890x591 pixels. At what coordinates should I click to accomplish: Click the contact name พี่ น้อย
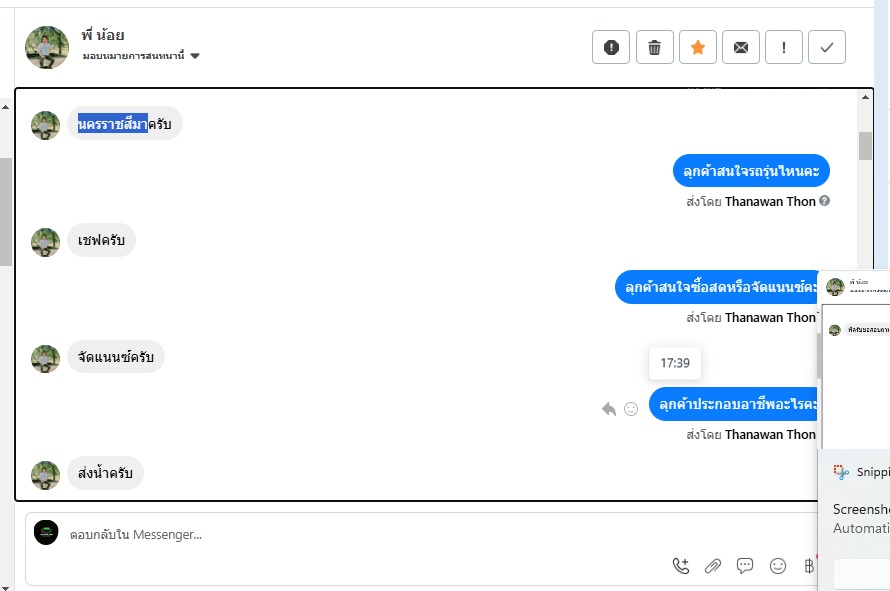(103, 36)
